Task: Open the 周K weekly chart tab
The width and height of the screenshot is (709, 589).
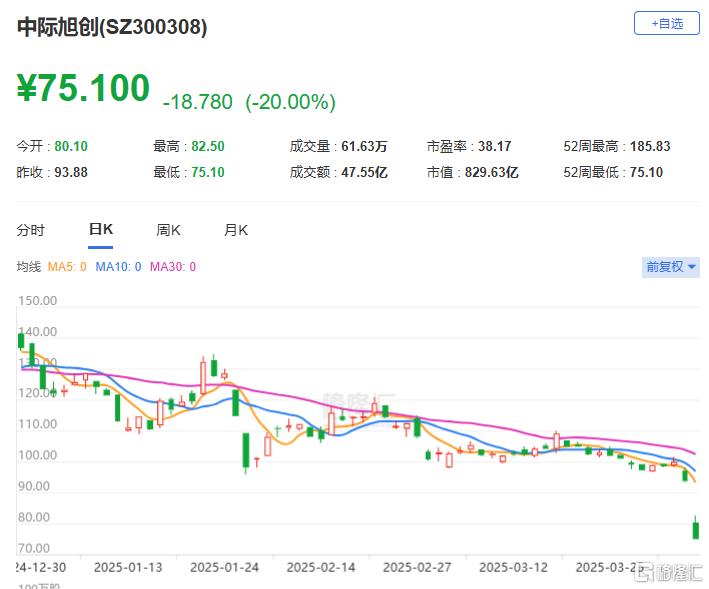Action: point(168,230)
